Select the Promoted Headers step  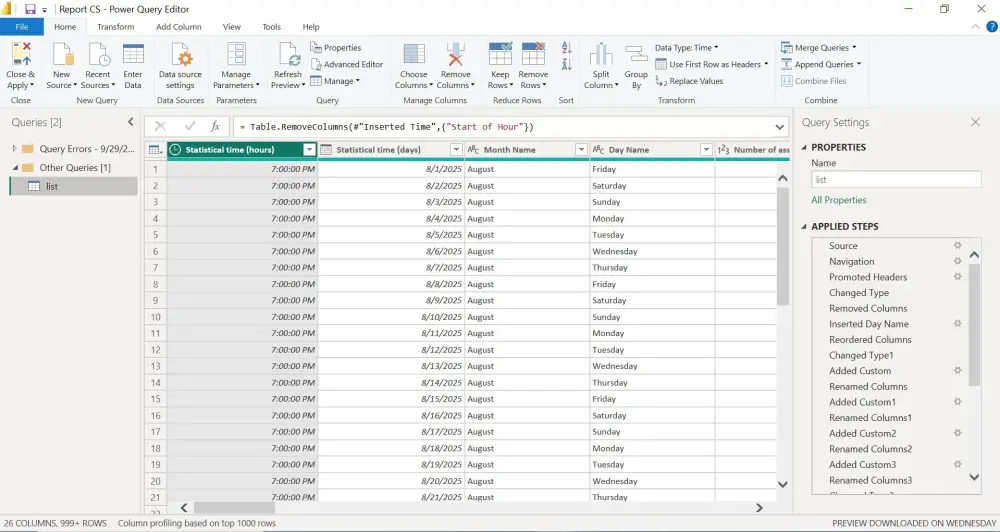[868, 277]
